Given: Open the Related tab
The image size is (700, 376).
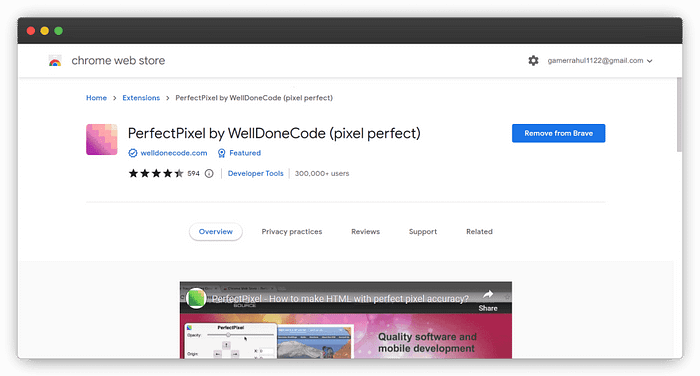Looking at the screenshot, I should tap(479, 231).
